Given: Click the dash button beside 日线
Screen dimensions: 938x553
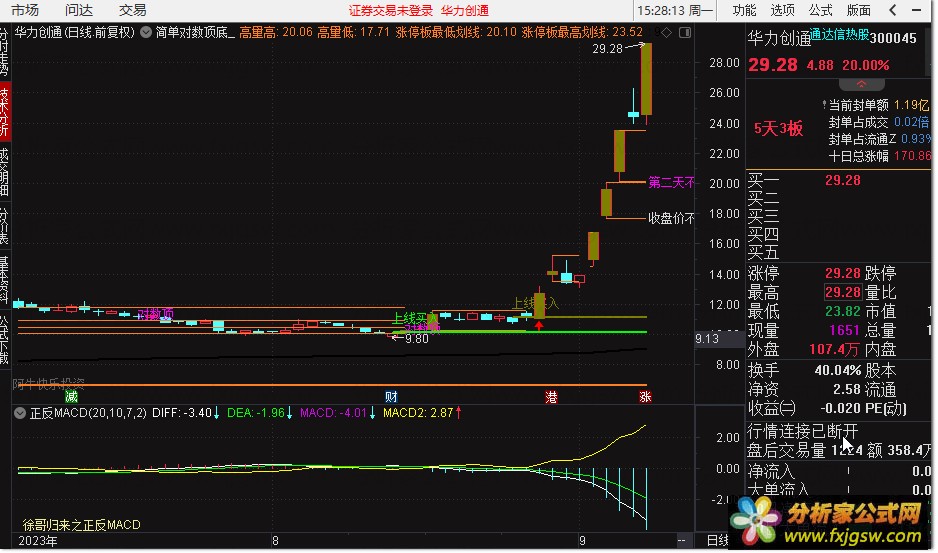Looking at the screenshot, I should click(x=681, y=540).
